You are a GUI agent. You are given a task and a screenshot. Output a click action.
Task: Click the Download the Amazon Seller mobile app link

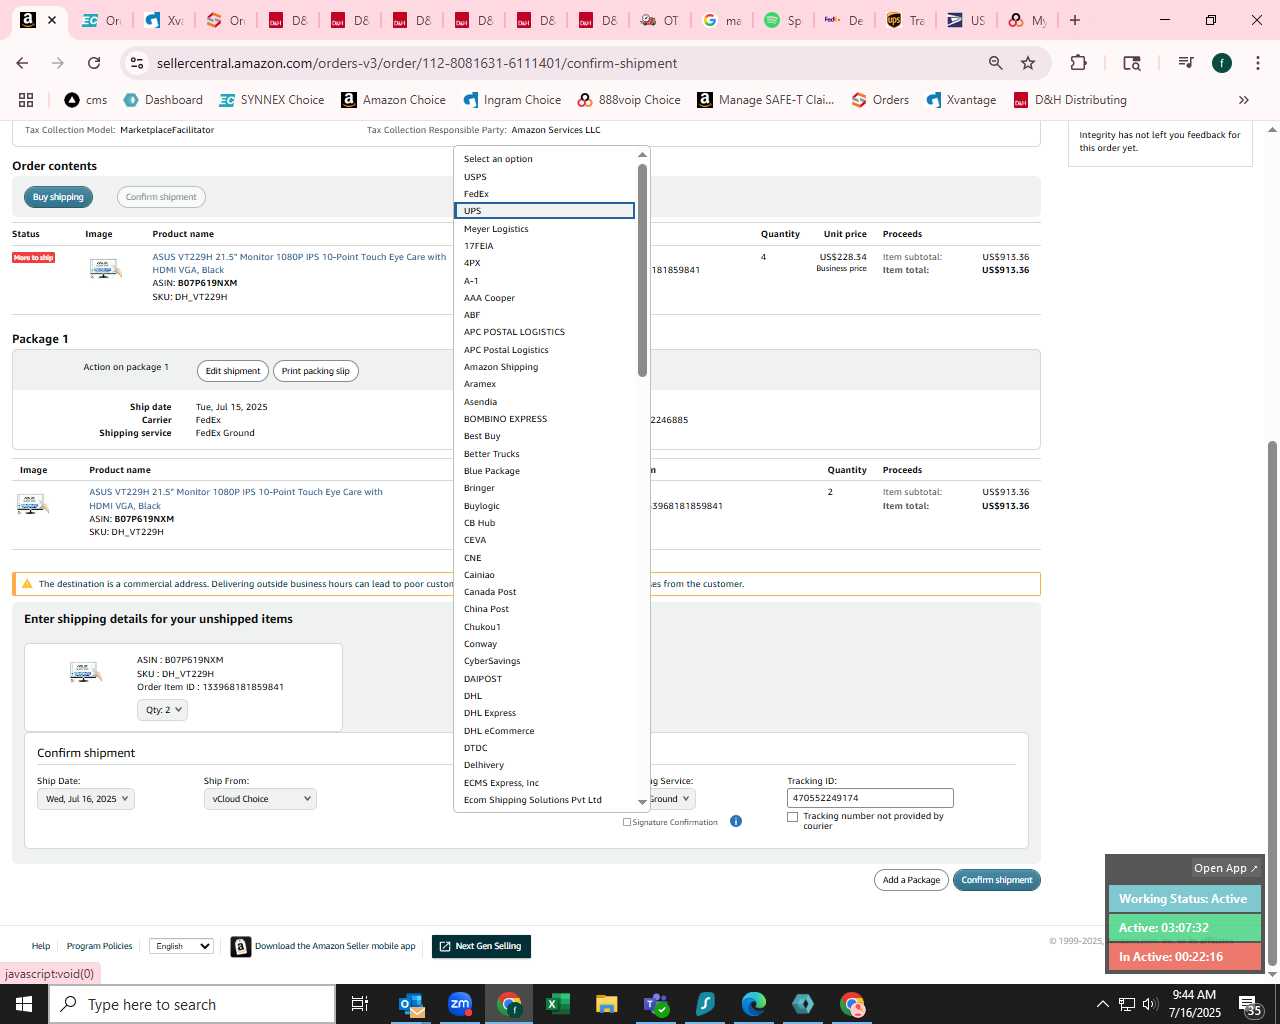tap(335, 946)
